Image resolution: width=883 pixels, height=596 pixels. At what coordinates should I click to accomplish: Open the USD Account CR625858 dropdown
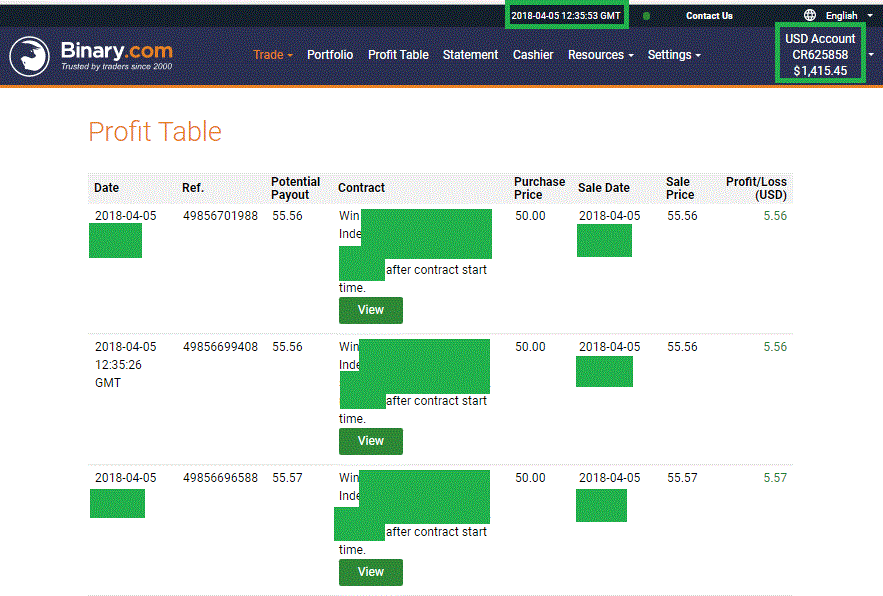pos(820,54)
